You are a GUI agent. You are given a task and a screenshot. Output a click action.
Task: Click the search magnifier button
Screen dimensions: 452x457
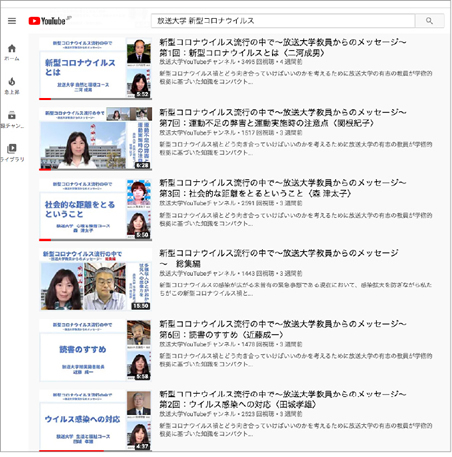click(x=430, y=21)
